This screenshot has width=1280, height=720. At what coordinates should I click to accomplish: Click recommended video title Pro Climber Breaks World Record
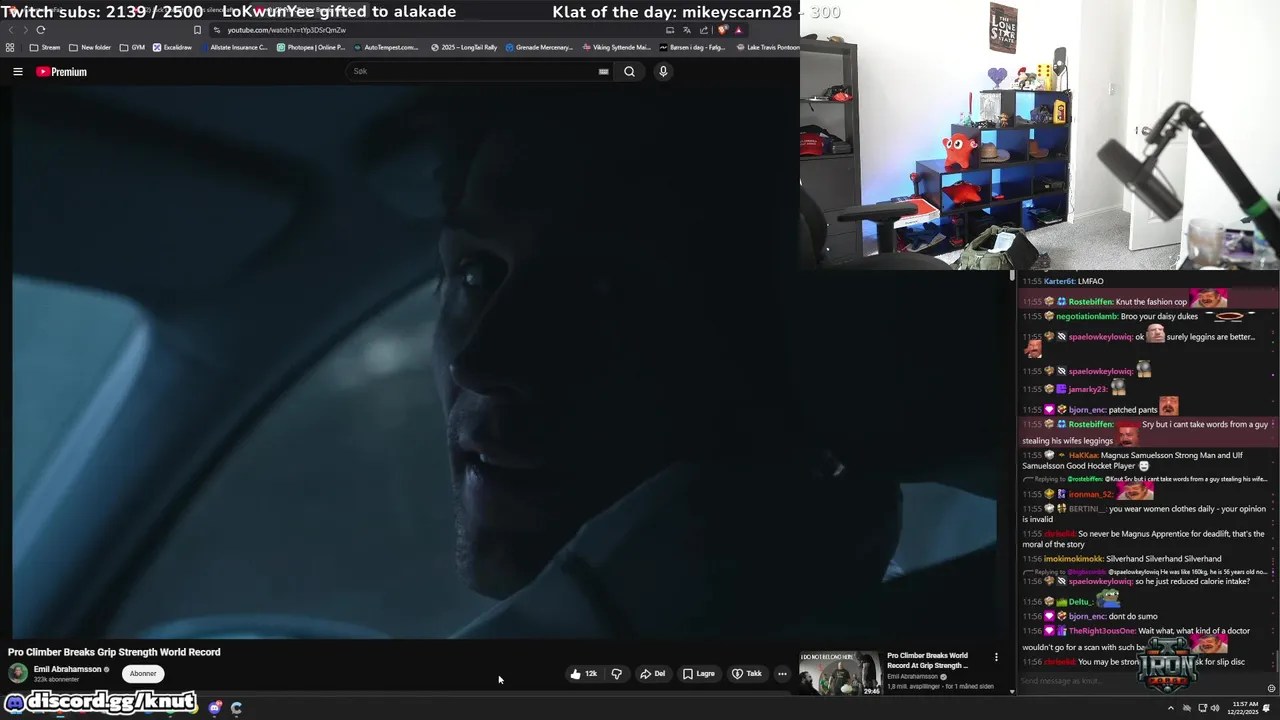(x=928, y=660)
